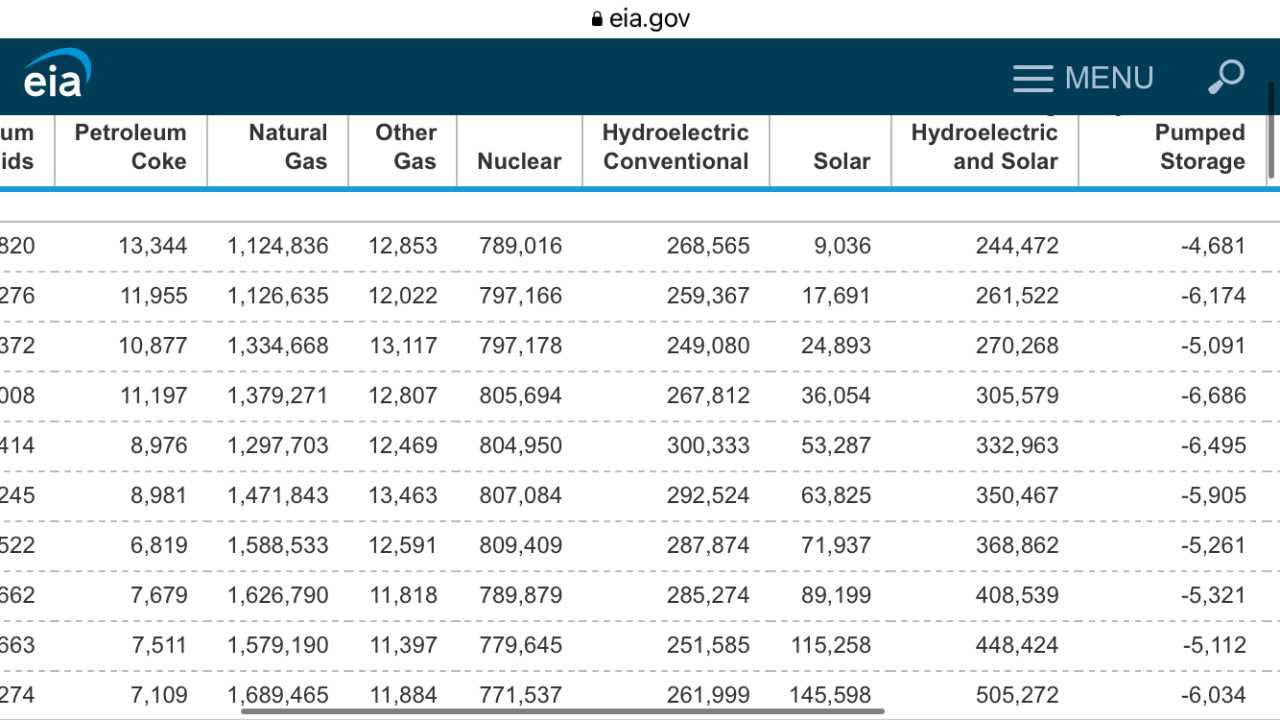Open the hamburger MENU navigation

tap(1083, 78)
